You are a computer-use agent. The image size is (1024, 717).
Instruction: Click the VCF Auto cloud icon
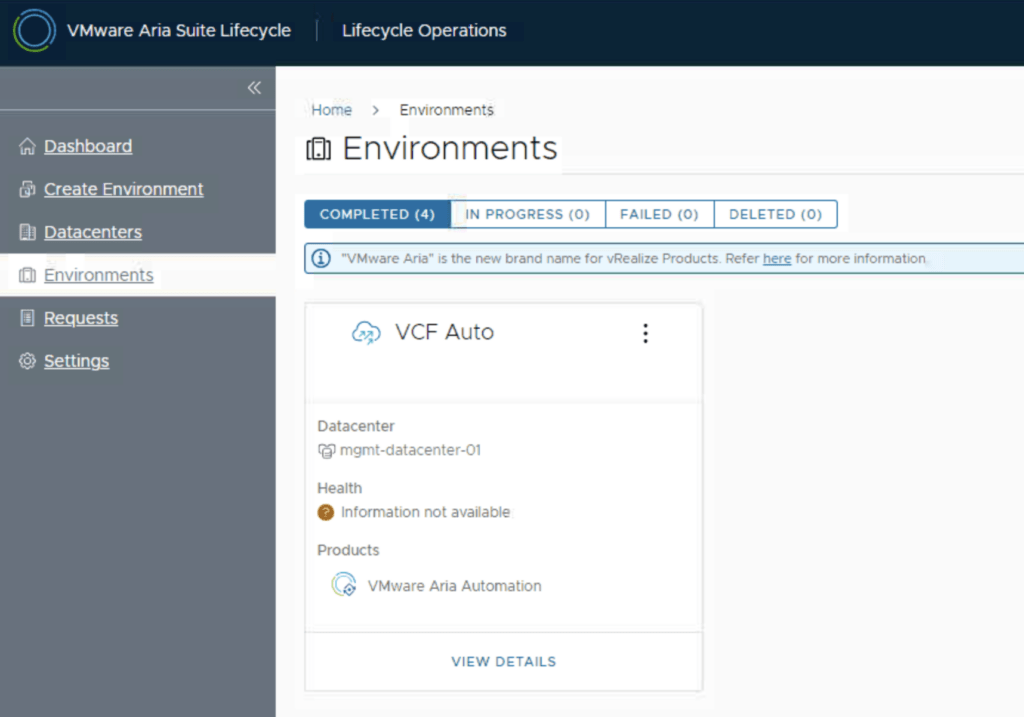[x=366, y=333]
